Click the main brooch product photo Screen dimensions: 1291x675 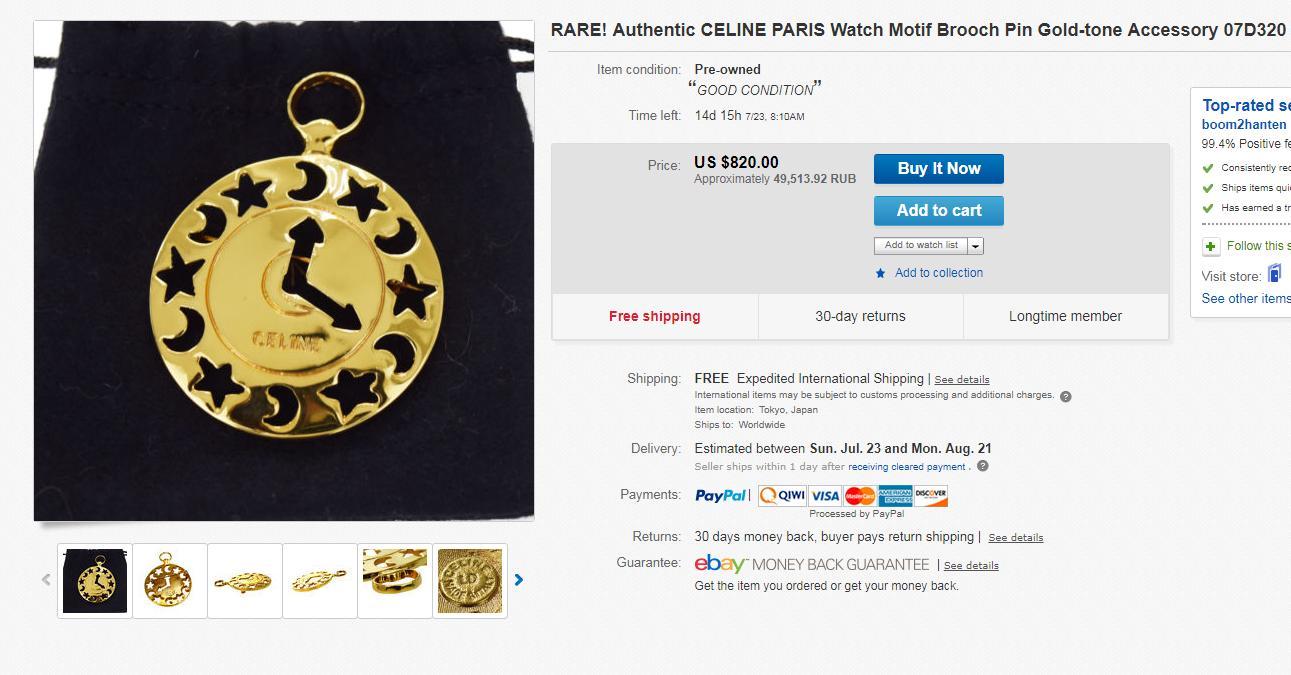click(284, 271)
